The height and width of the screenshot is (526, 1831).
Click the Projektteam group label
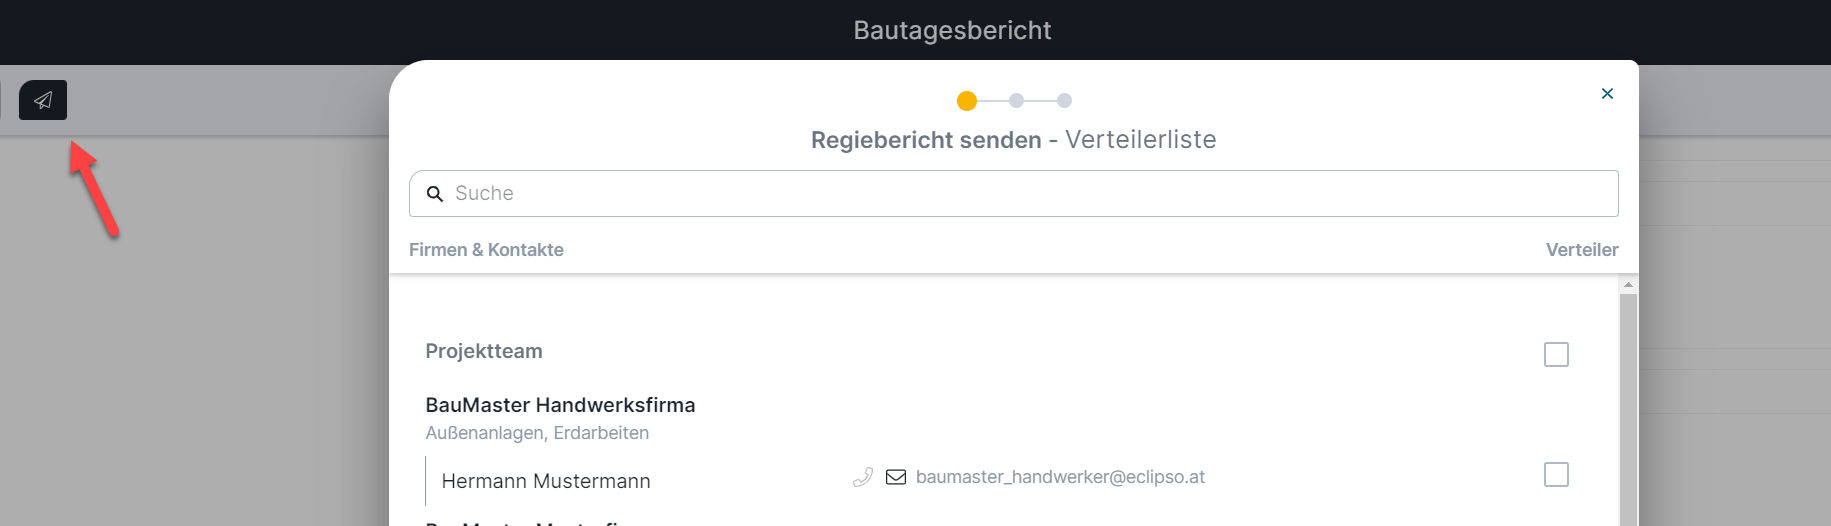pos(484,351)
